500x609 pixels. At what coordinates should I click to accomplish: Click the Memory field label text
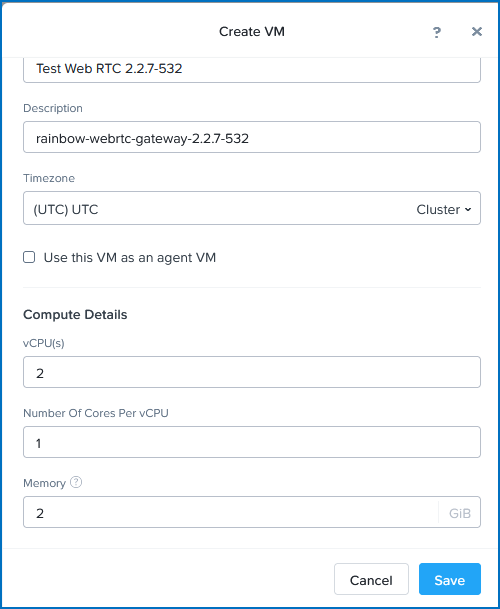pos(44,483)
